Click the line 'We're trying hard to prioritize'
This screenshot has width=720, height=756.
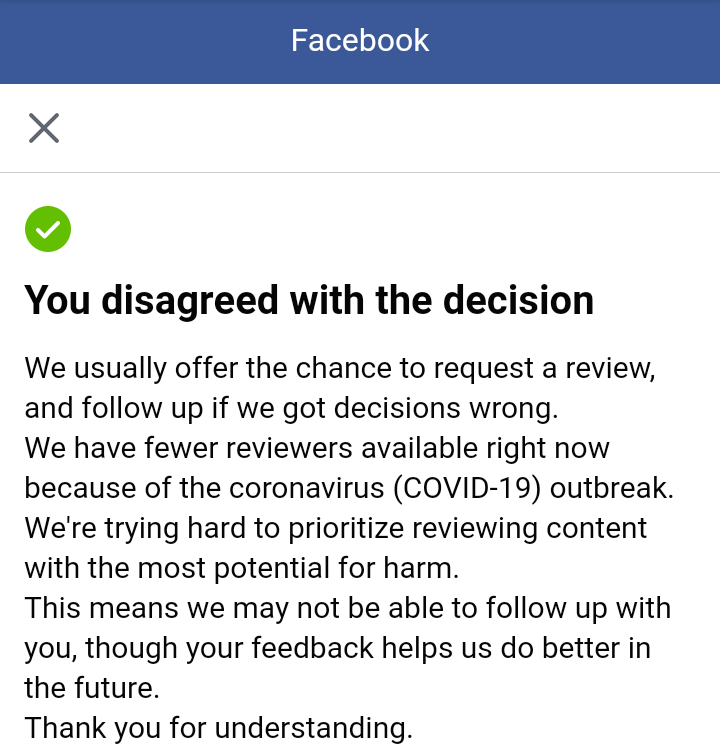pyautogui.click(x=336, y=528)
